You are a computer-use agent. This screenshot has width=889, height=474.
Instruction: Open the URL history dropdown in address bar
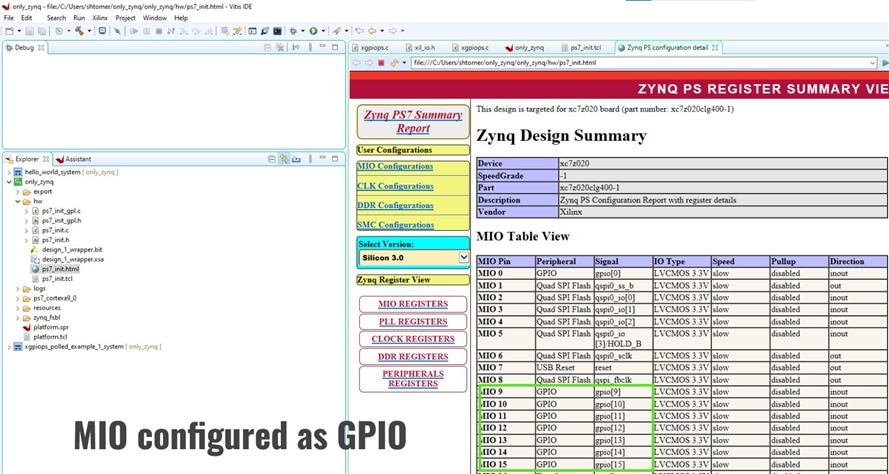pyautogui.click(x=873, y=63)
